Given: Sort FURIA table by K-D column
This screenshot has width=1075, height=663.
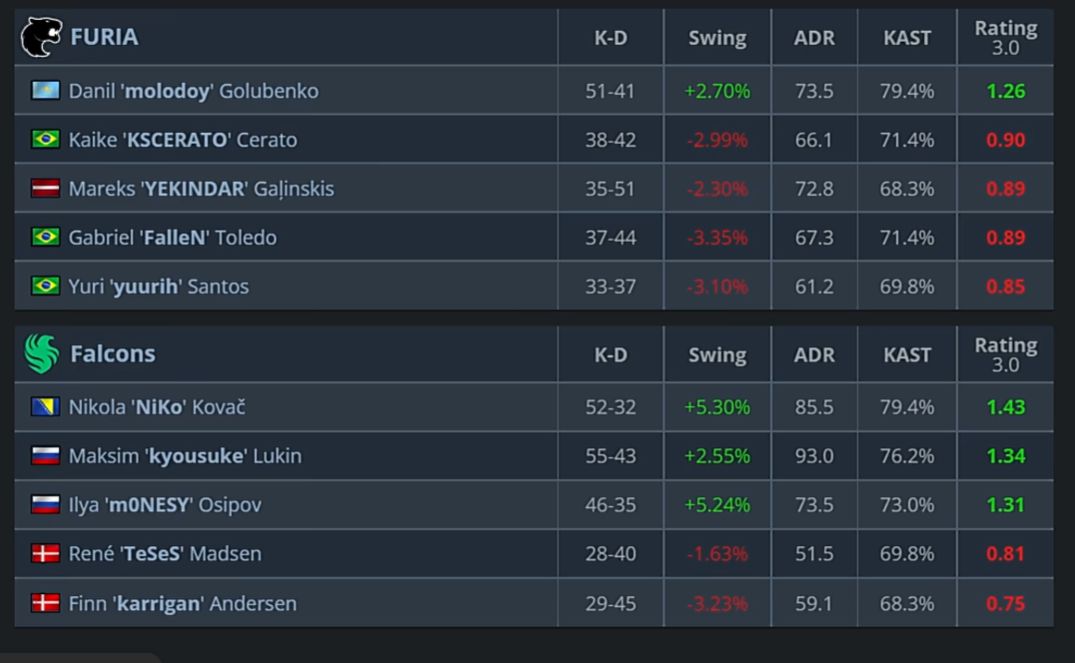Looking at the screenshot, I should [610, 38].
